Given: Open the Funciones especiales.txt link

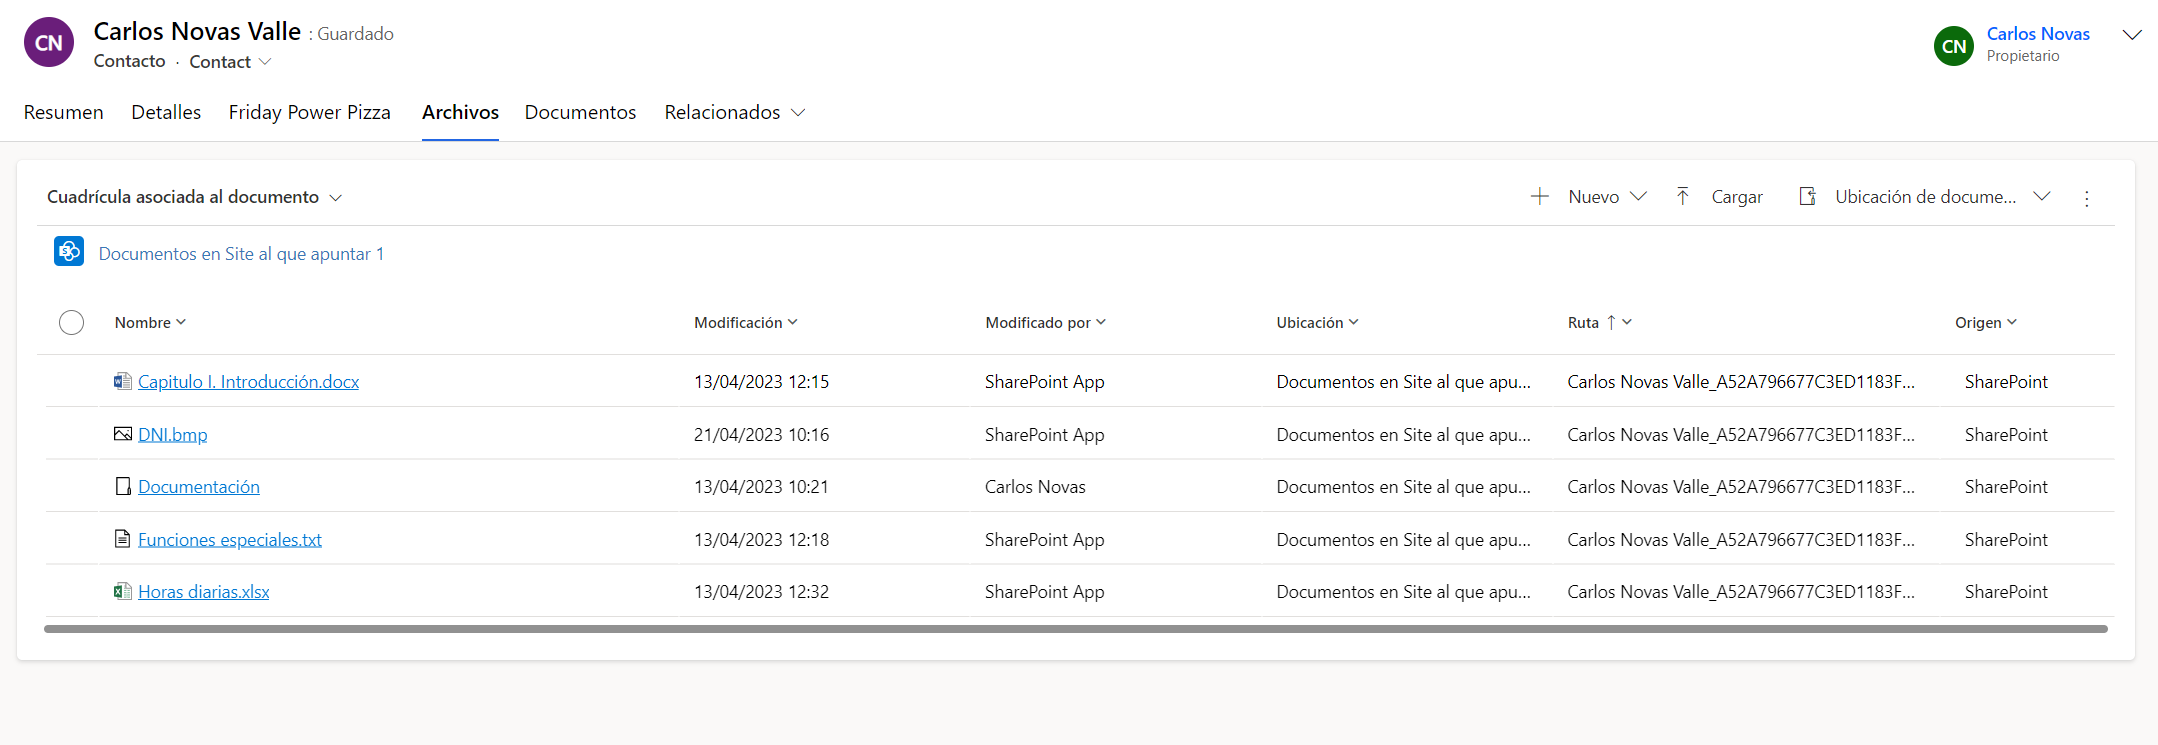Looking at the screenshot, I should click(230, 539).
